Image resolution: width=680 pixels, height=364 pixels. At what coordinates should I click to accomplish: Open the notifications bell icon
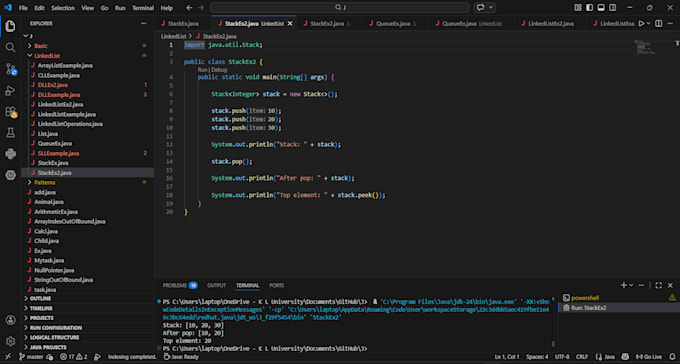(671, 357)
